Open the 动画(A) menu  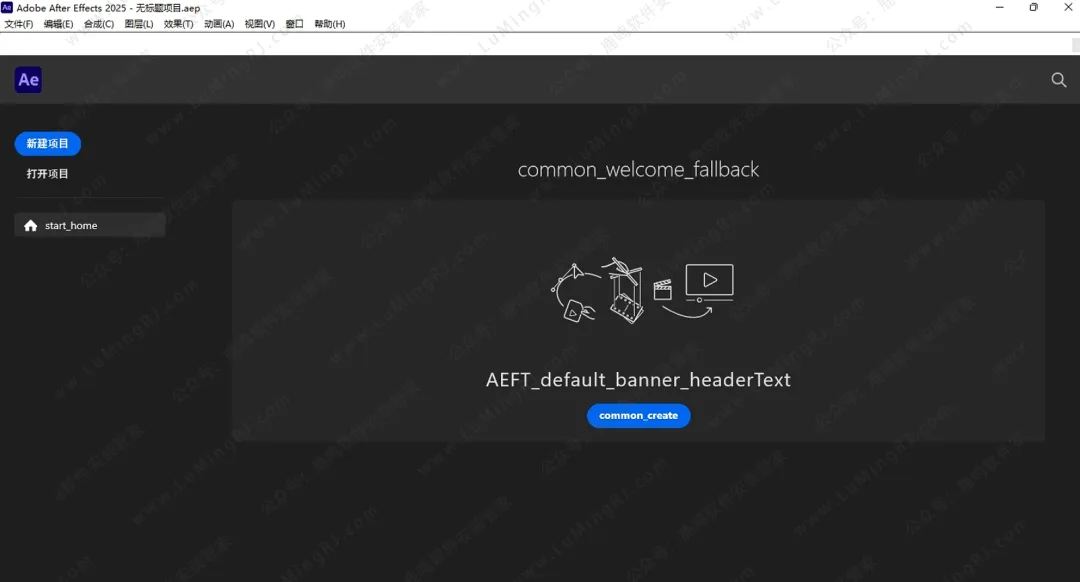[219, 24]
